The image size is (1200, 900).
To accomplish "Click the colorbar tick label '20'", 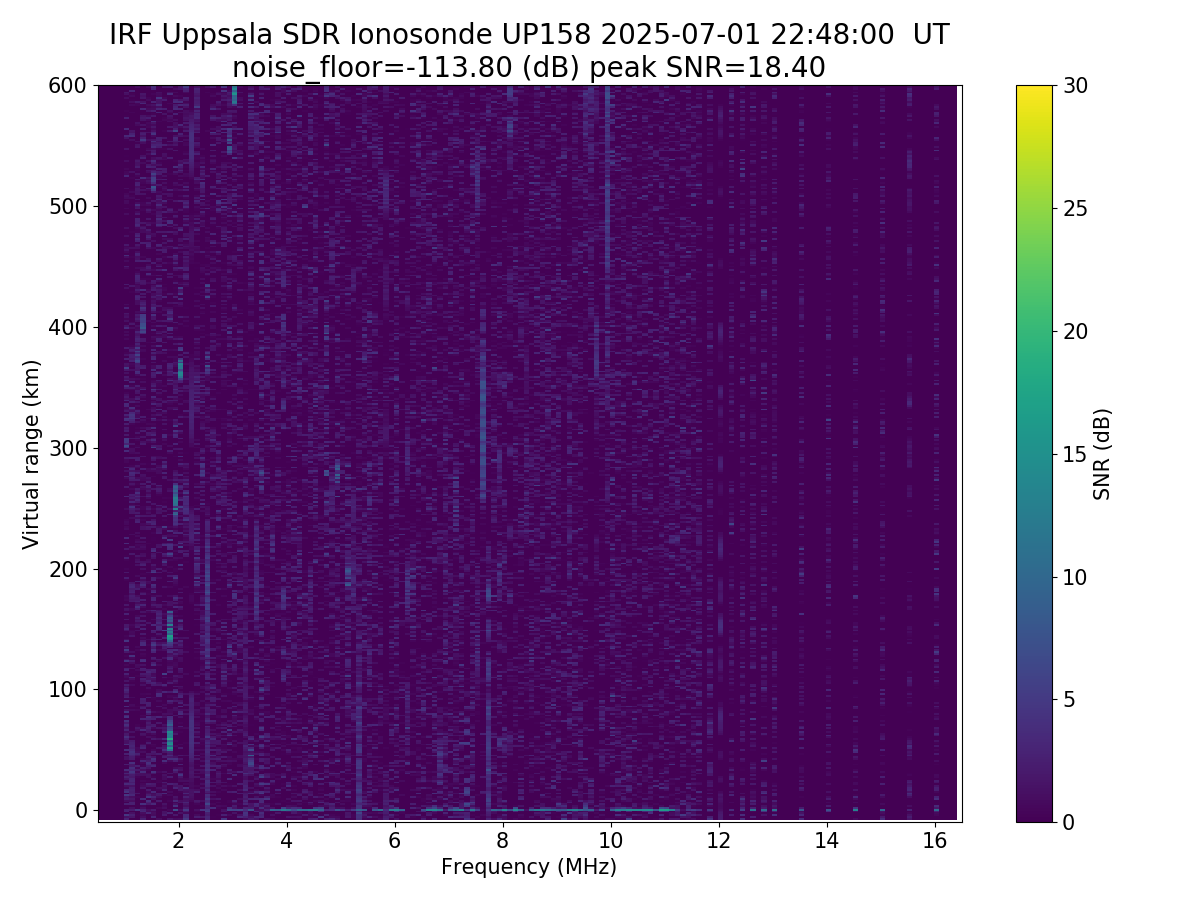I will pyautogui.click(x=1077, y=331).
